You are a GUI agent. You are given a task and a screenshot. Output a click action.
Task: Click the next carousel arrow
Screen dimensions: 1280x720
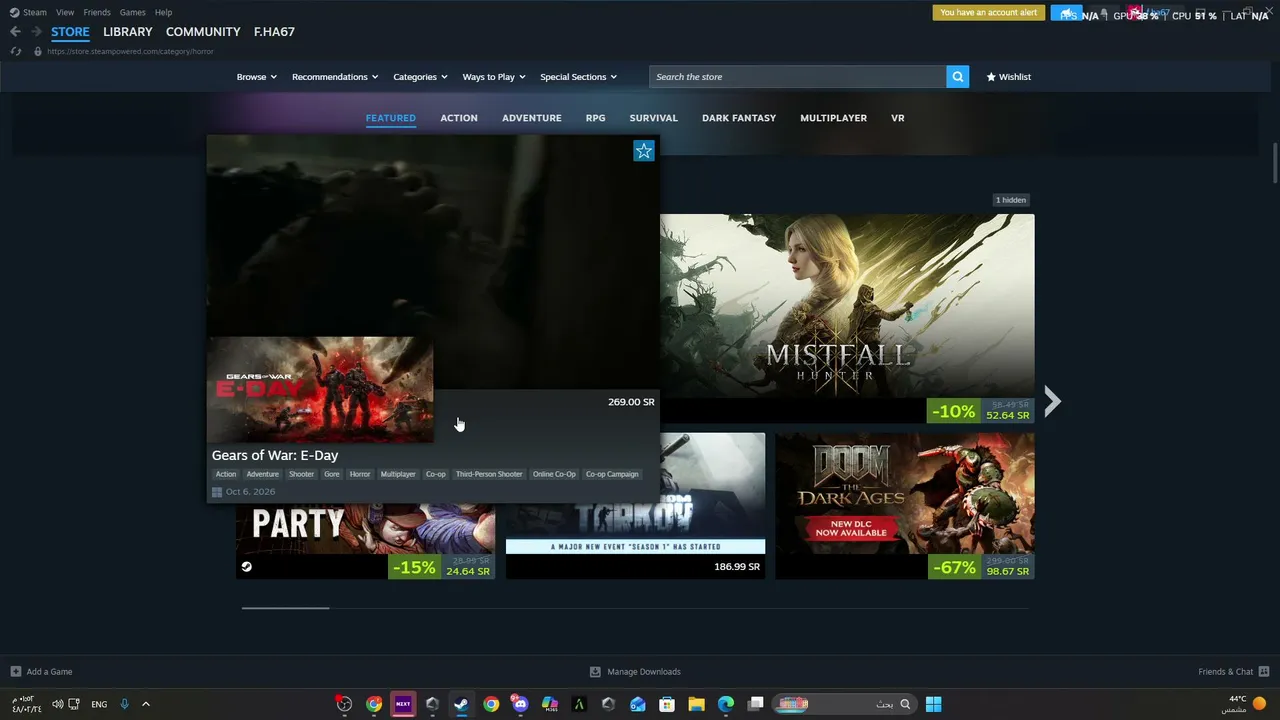1052,401
